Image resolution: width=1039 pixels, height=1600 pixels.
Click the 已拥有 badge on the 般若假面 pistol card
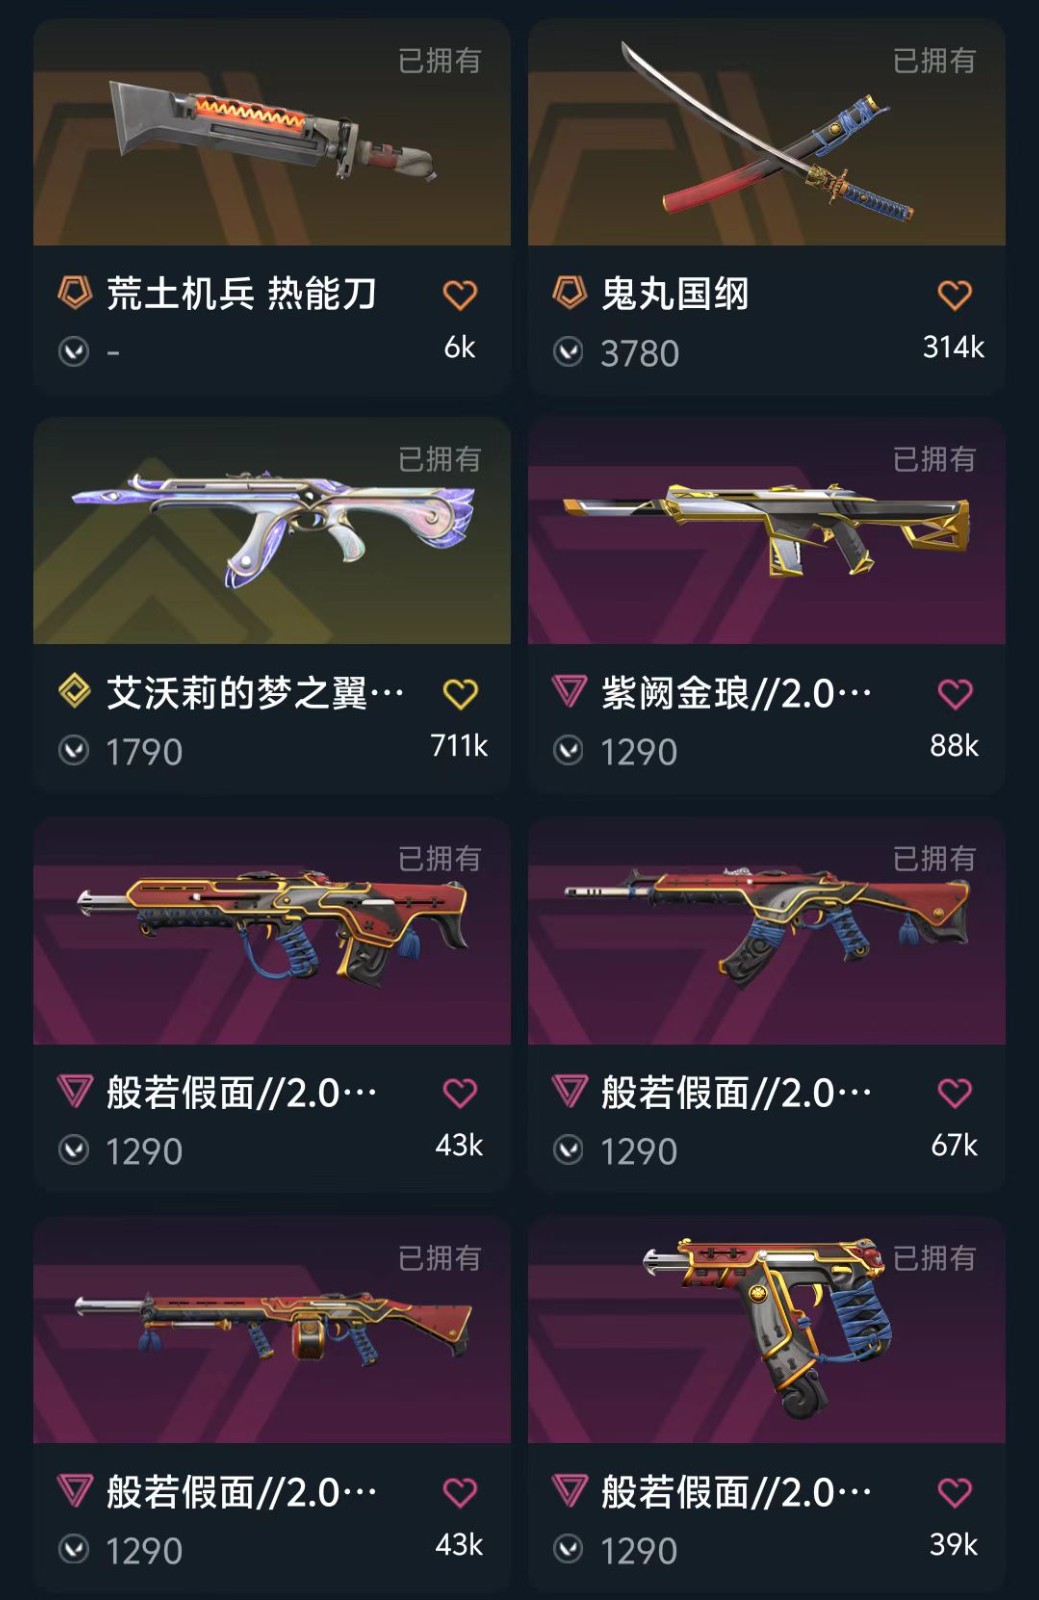tap(934, 1258)
